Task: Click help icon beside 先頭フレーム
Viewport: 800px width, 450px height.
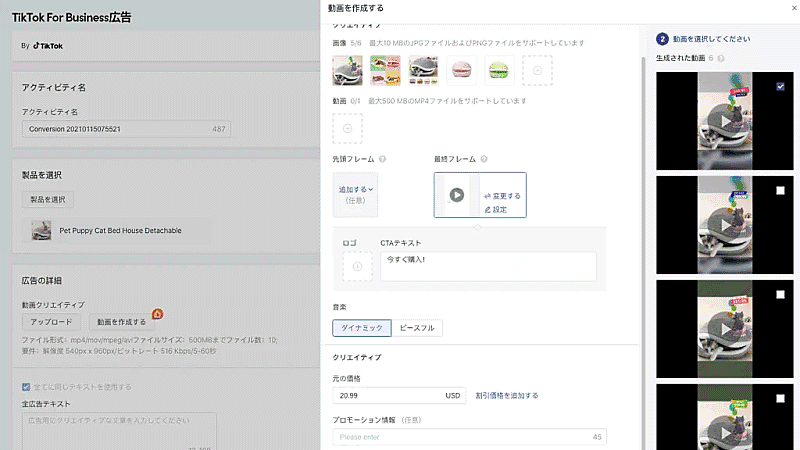Action: pyautogui.click(x=383, y=159)
